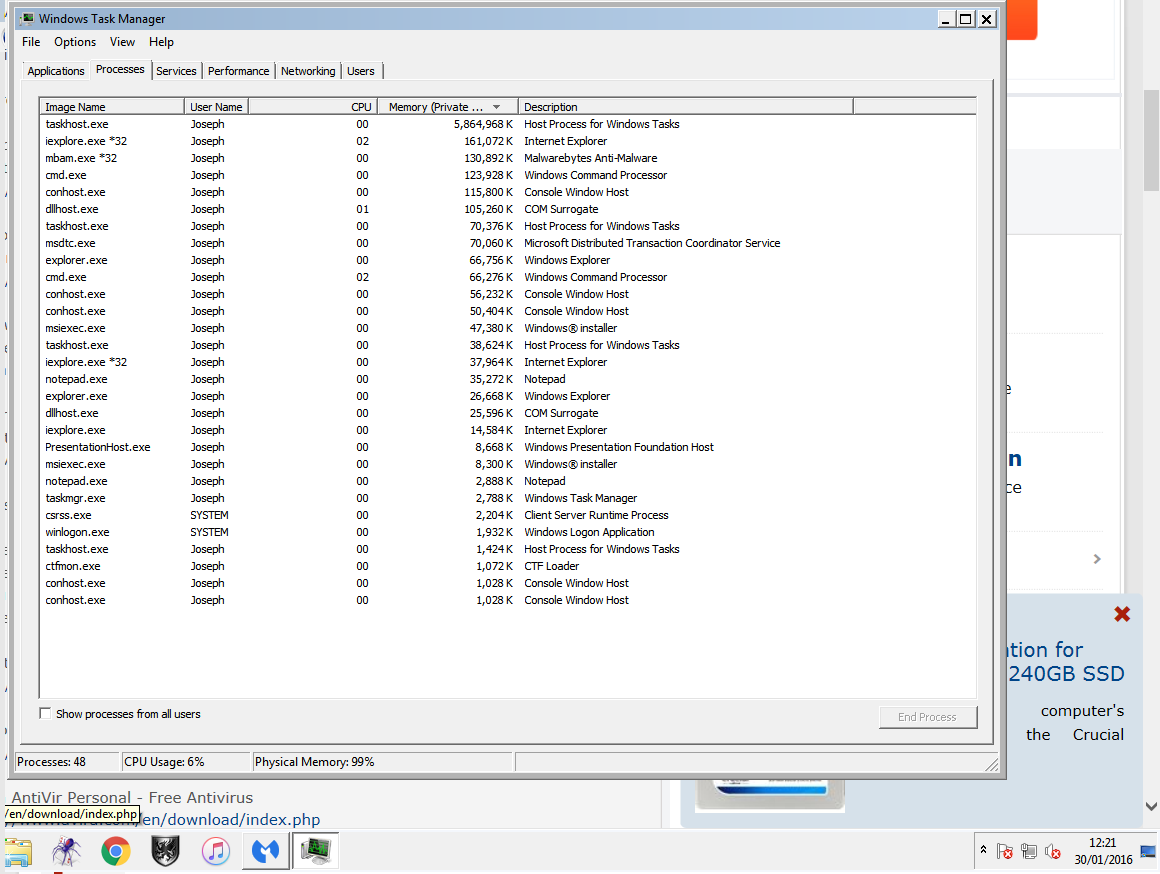Click the Task Manager taskbar button
This screenshot has width=1160, height=874.
click(316, 851)
